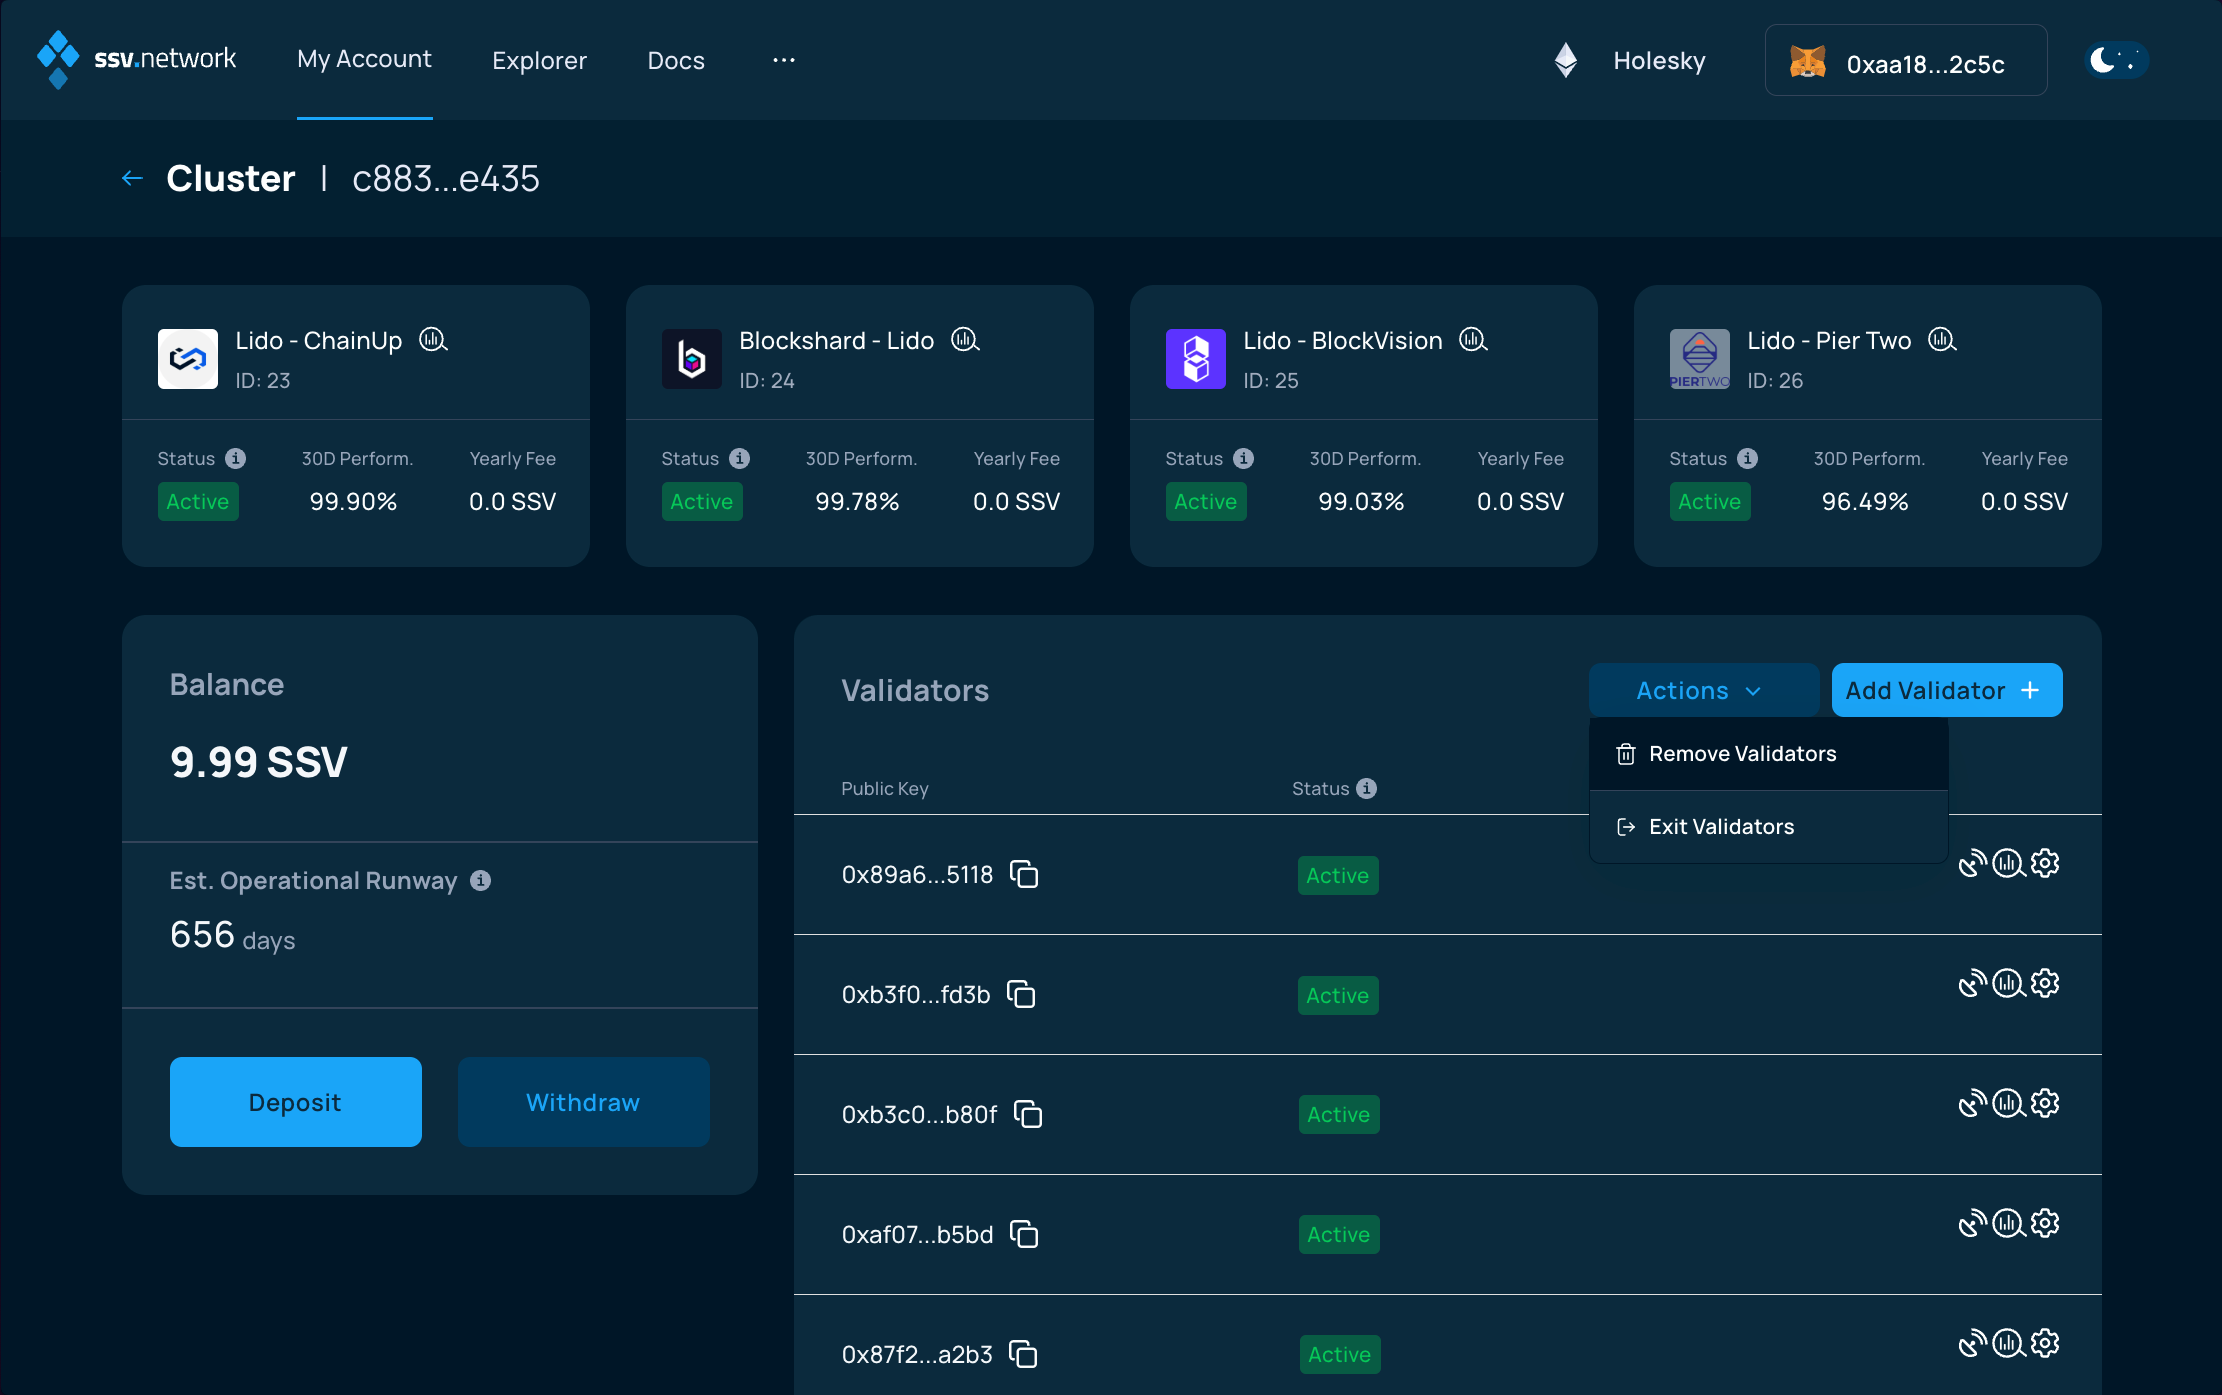Open explorer chart icon for validator 0xb3c0...b80f
Screen dimensions: 2222x1395
pos(2009,1103)
